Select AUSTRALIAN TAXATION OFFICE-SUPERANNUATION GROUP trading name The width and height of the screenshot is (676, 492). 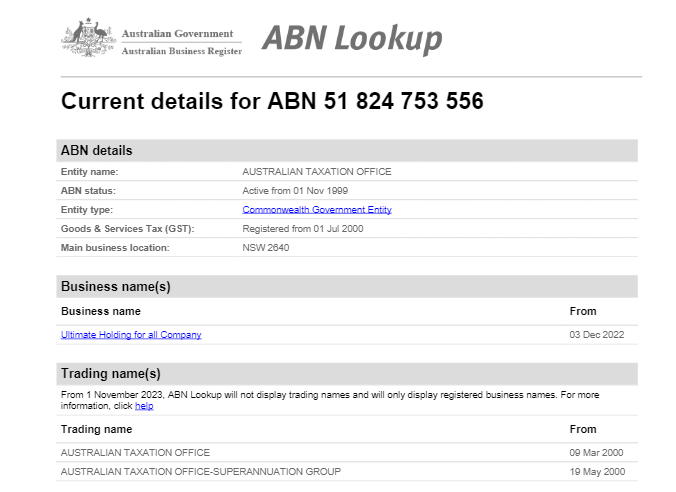pos(201,471)
